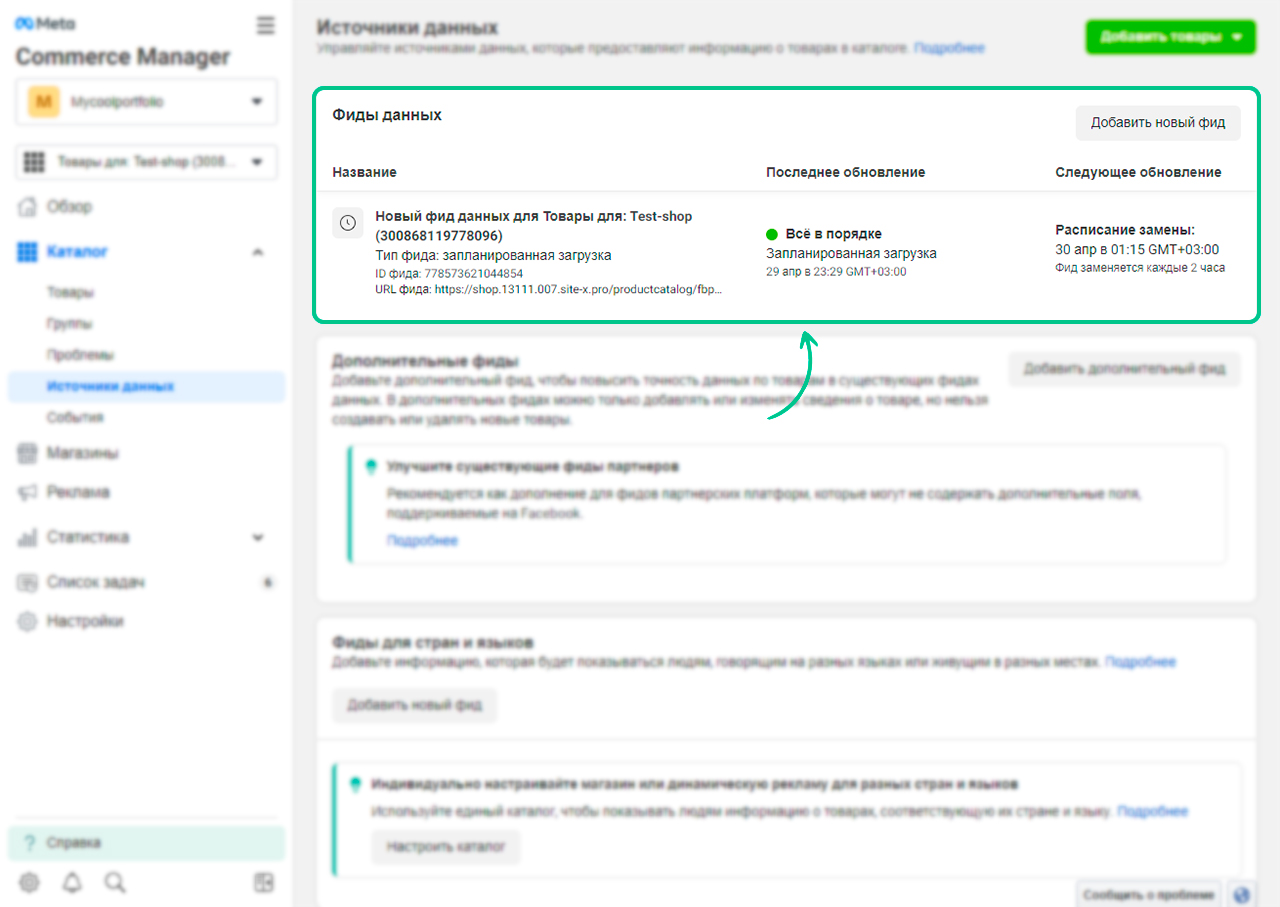Click Подробнее link under Источники данных header
Screen dimensions: 1280x907
[x=949, y=47]
